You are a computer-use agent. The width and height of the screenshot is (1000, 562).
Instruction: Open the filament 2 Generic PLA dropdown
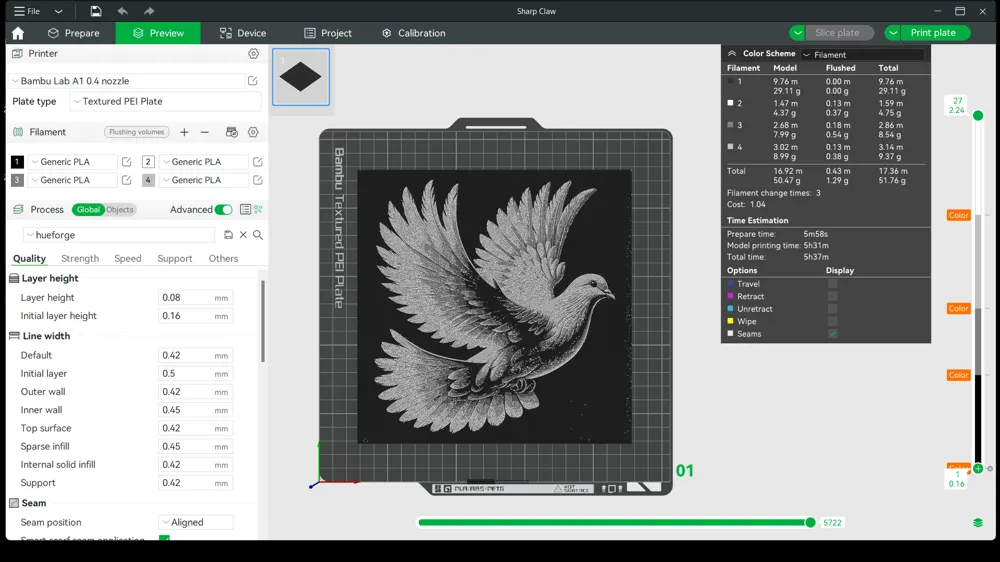[203, 162]
